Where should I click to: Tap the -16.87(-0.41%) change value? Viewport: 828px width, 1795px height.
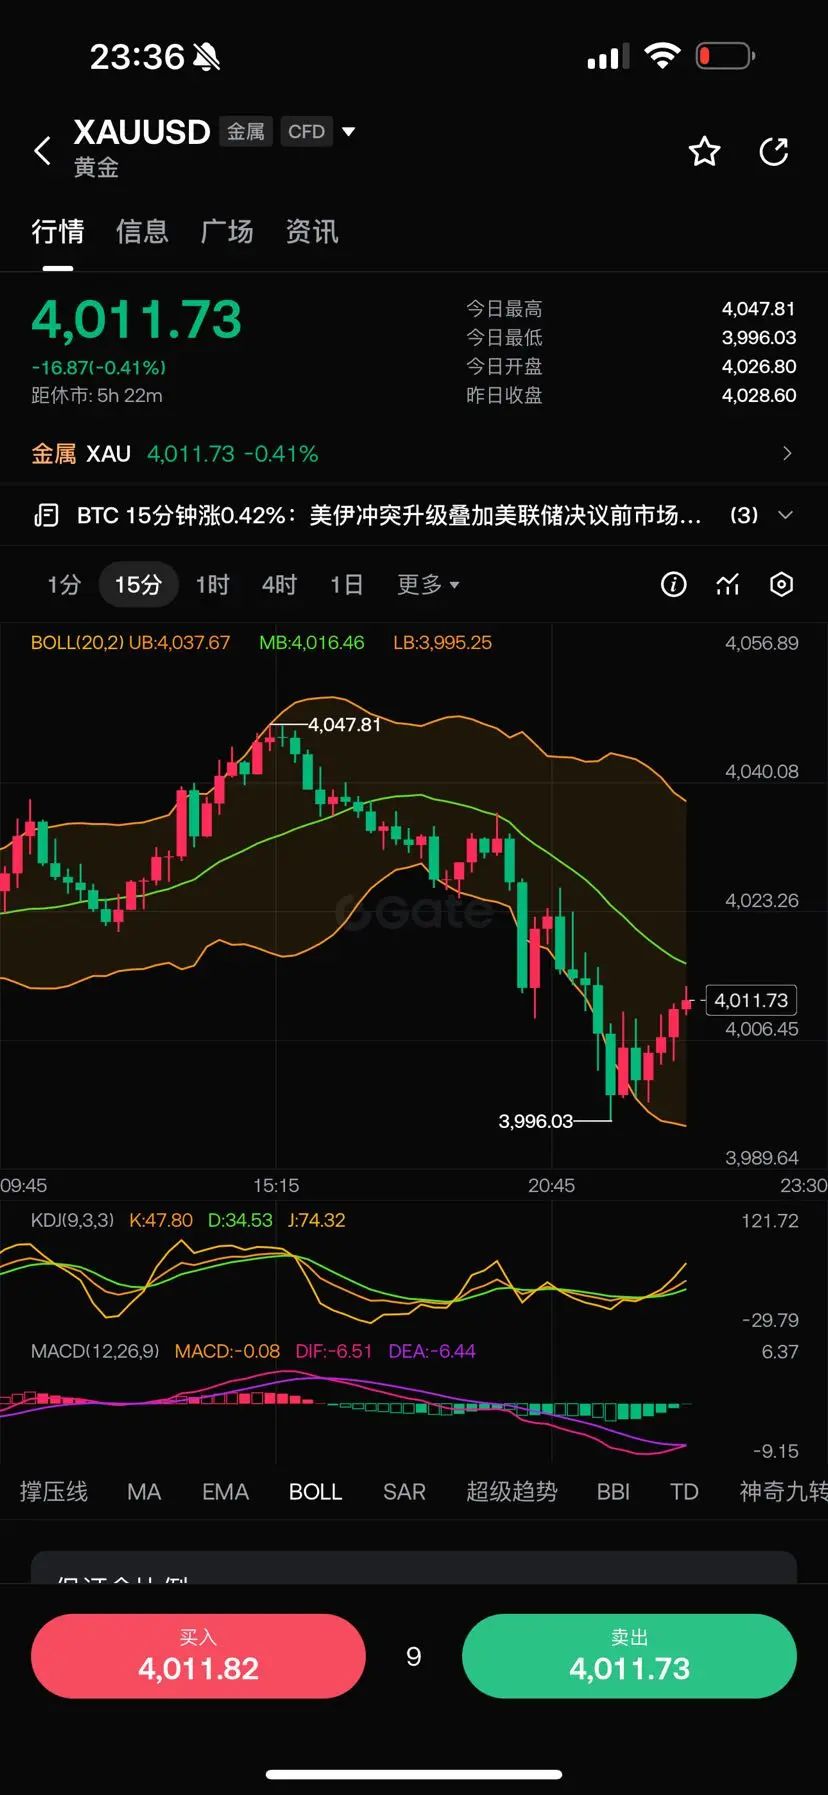coord(99,368)
